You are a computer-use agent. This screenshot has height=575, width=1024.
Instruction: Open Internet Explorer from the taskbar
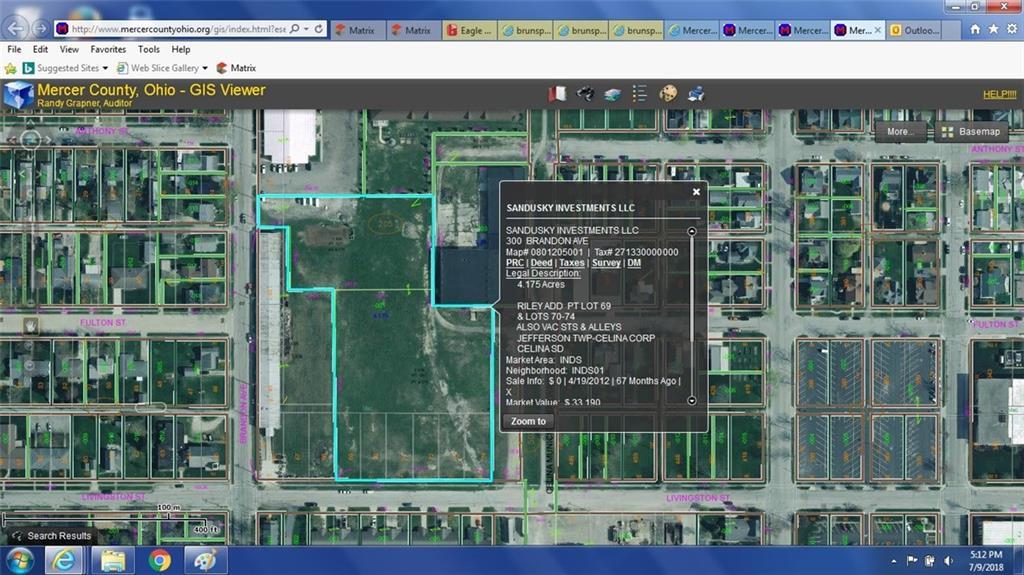point(64,561)
